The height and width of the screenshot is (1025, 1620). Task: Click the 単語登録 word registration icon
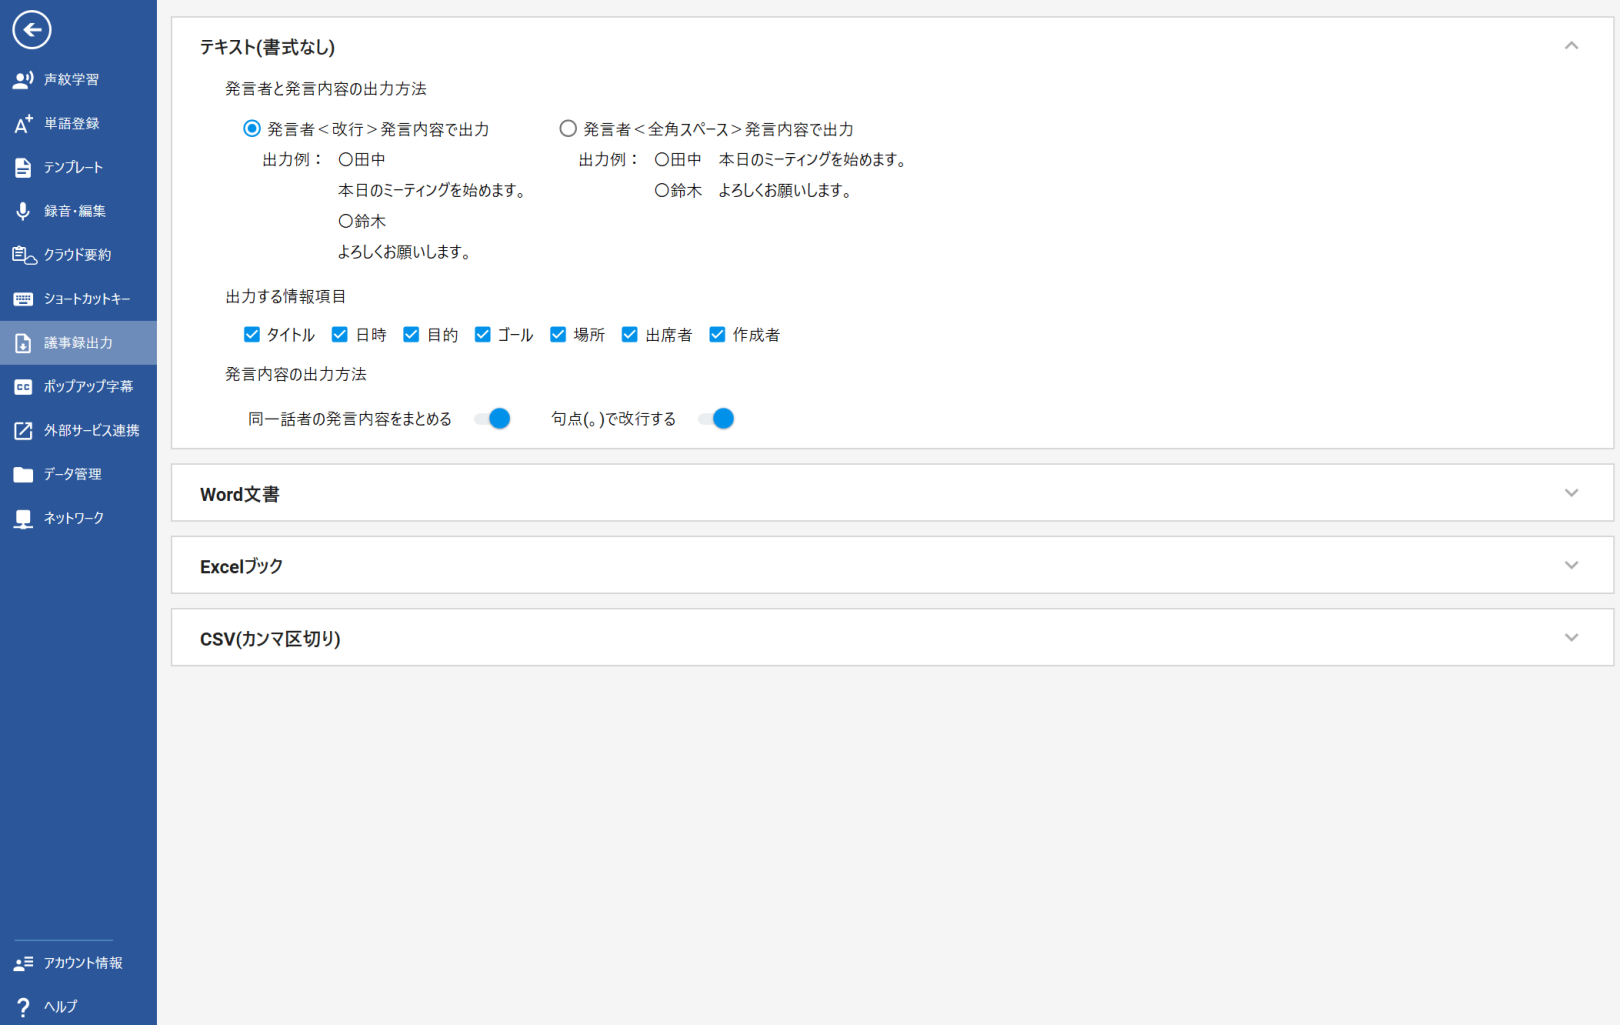point(23,124)
